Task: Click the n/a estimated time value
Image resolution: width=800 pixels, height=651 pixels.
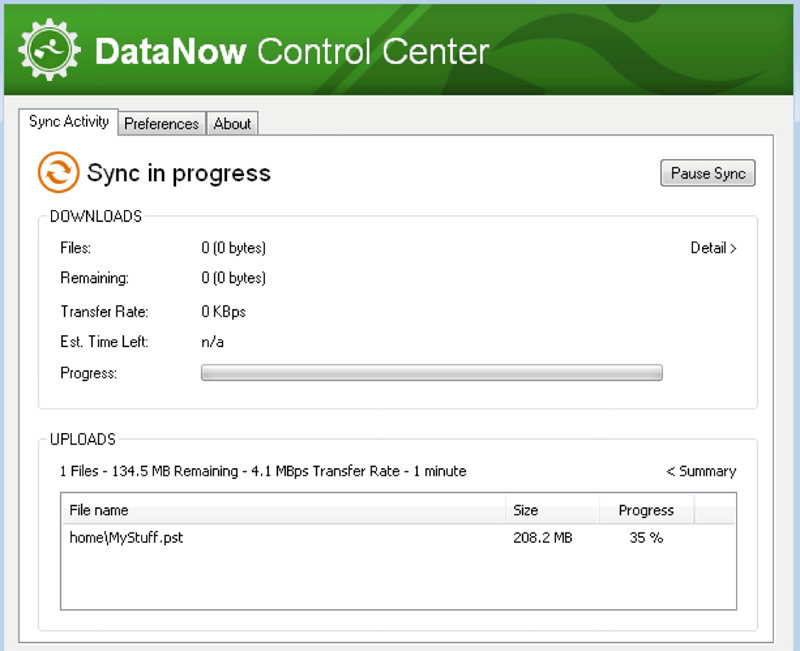Action: (212, 342)
